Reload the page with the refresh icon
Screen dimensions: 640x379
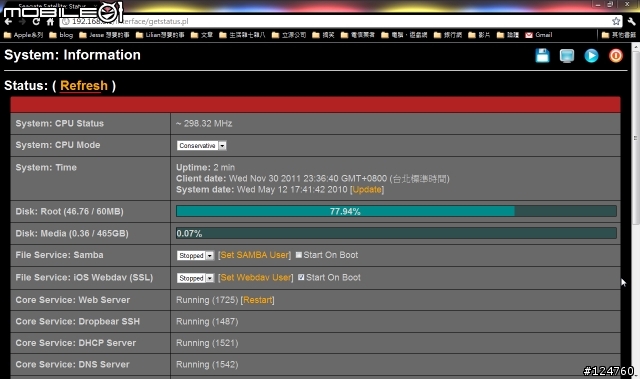click(x=36, y=22)
